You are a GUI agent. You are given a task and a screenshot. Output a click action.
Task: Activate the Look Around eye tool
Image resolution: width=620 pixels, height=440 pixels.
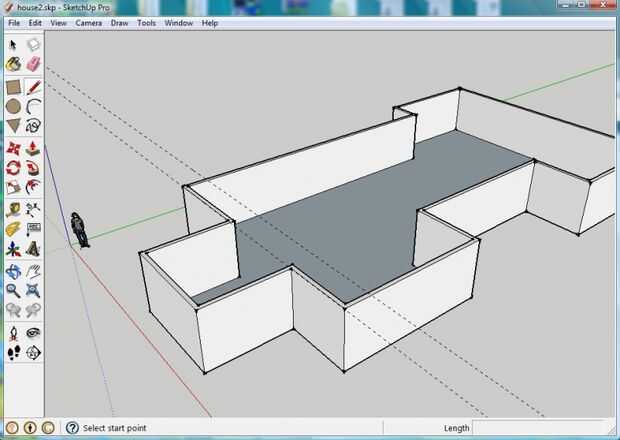pyautogui.click(x=33, y=333)
